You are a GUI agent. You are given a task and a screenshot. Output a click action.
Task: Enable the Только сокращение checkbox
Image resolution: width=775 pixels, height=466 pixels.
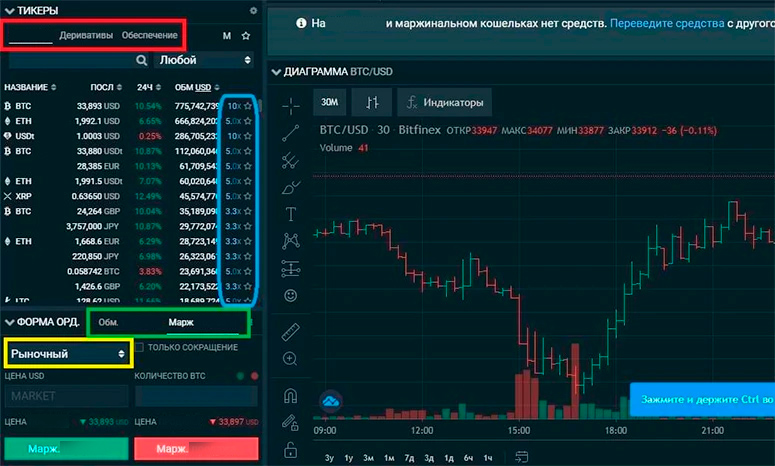click(x=139, y=347)
